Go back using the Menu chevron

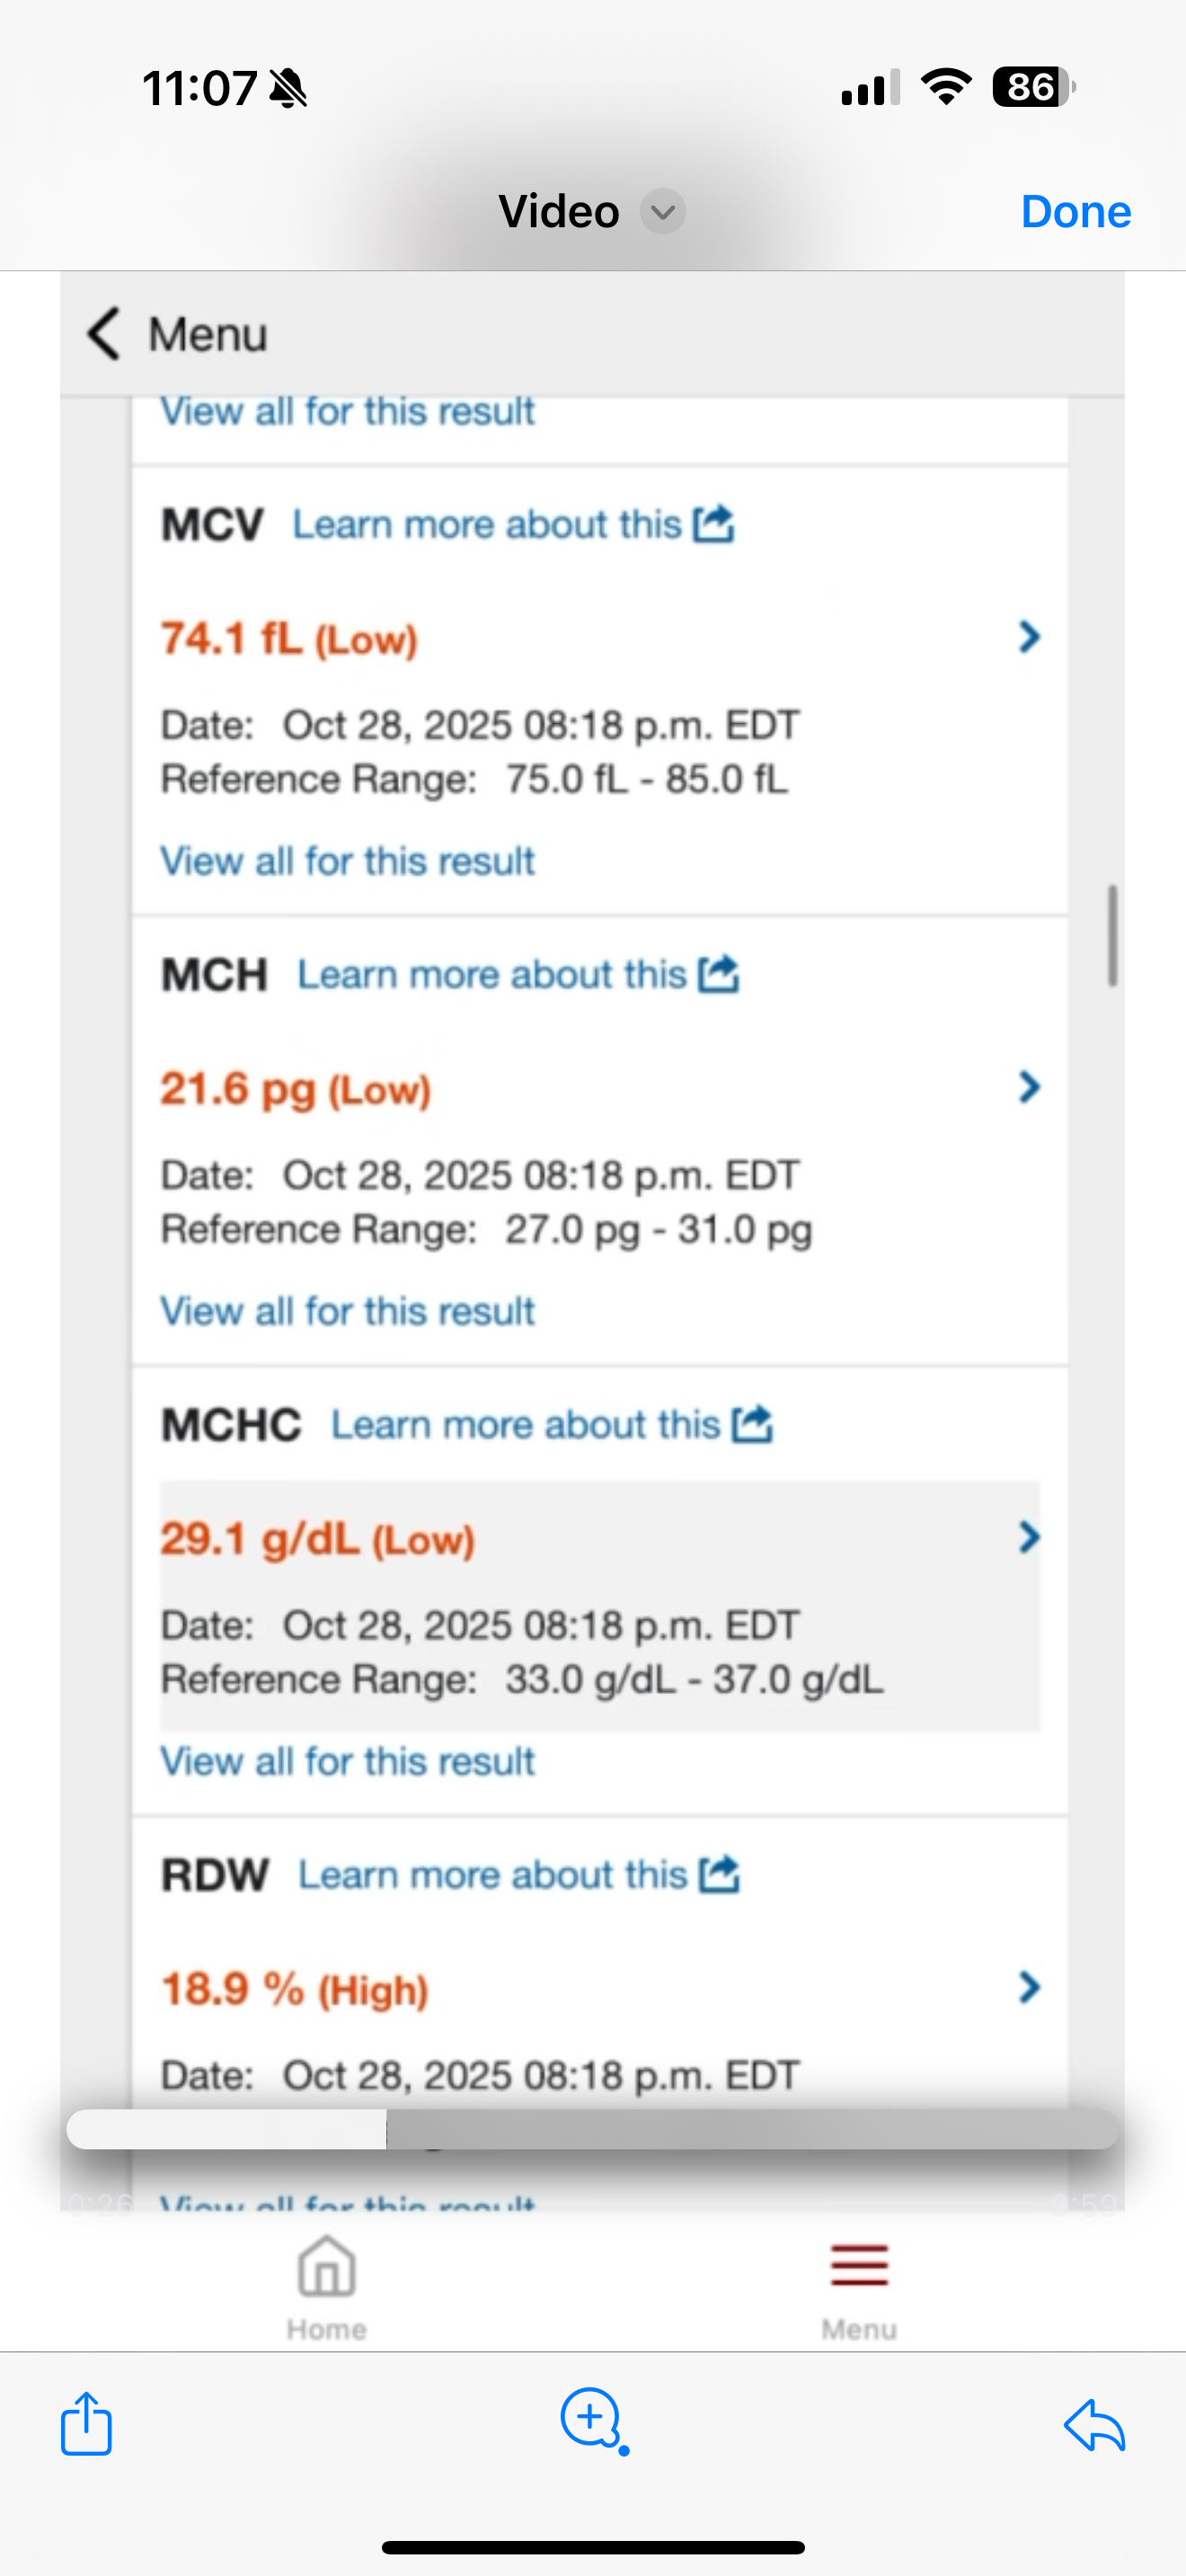(104, 333)
